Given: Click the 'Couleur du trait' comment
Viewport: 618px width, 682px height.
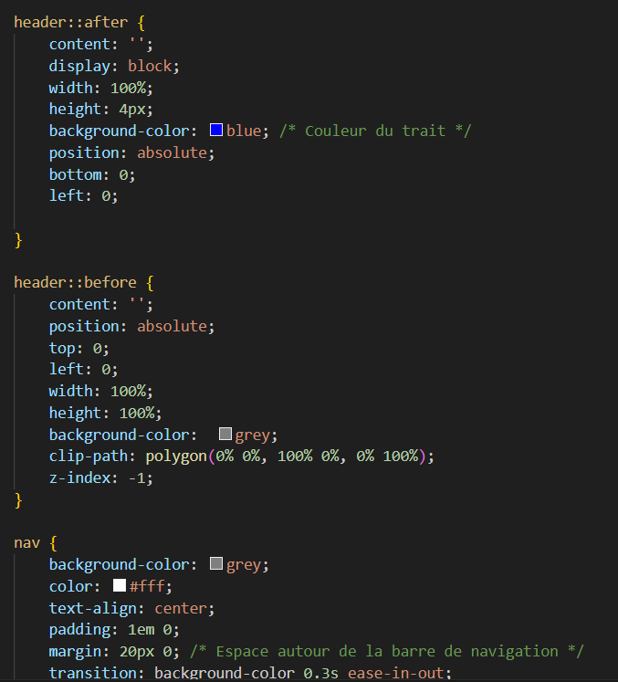Looking at the screenshot, I should [x=375, y=131].
